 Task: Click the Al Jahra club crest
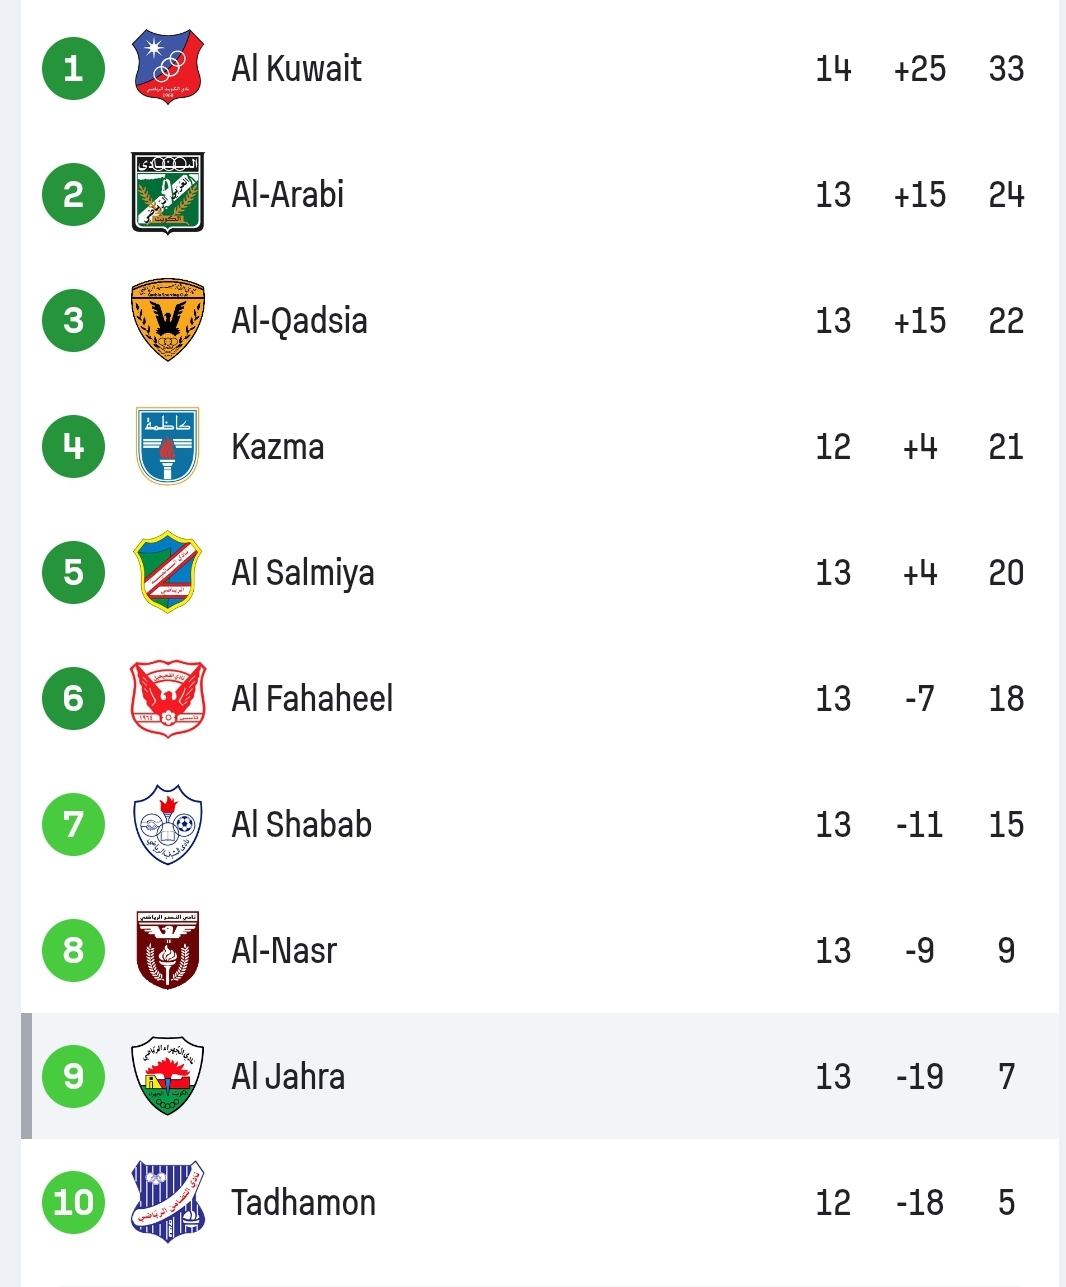coord(168,1076)
